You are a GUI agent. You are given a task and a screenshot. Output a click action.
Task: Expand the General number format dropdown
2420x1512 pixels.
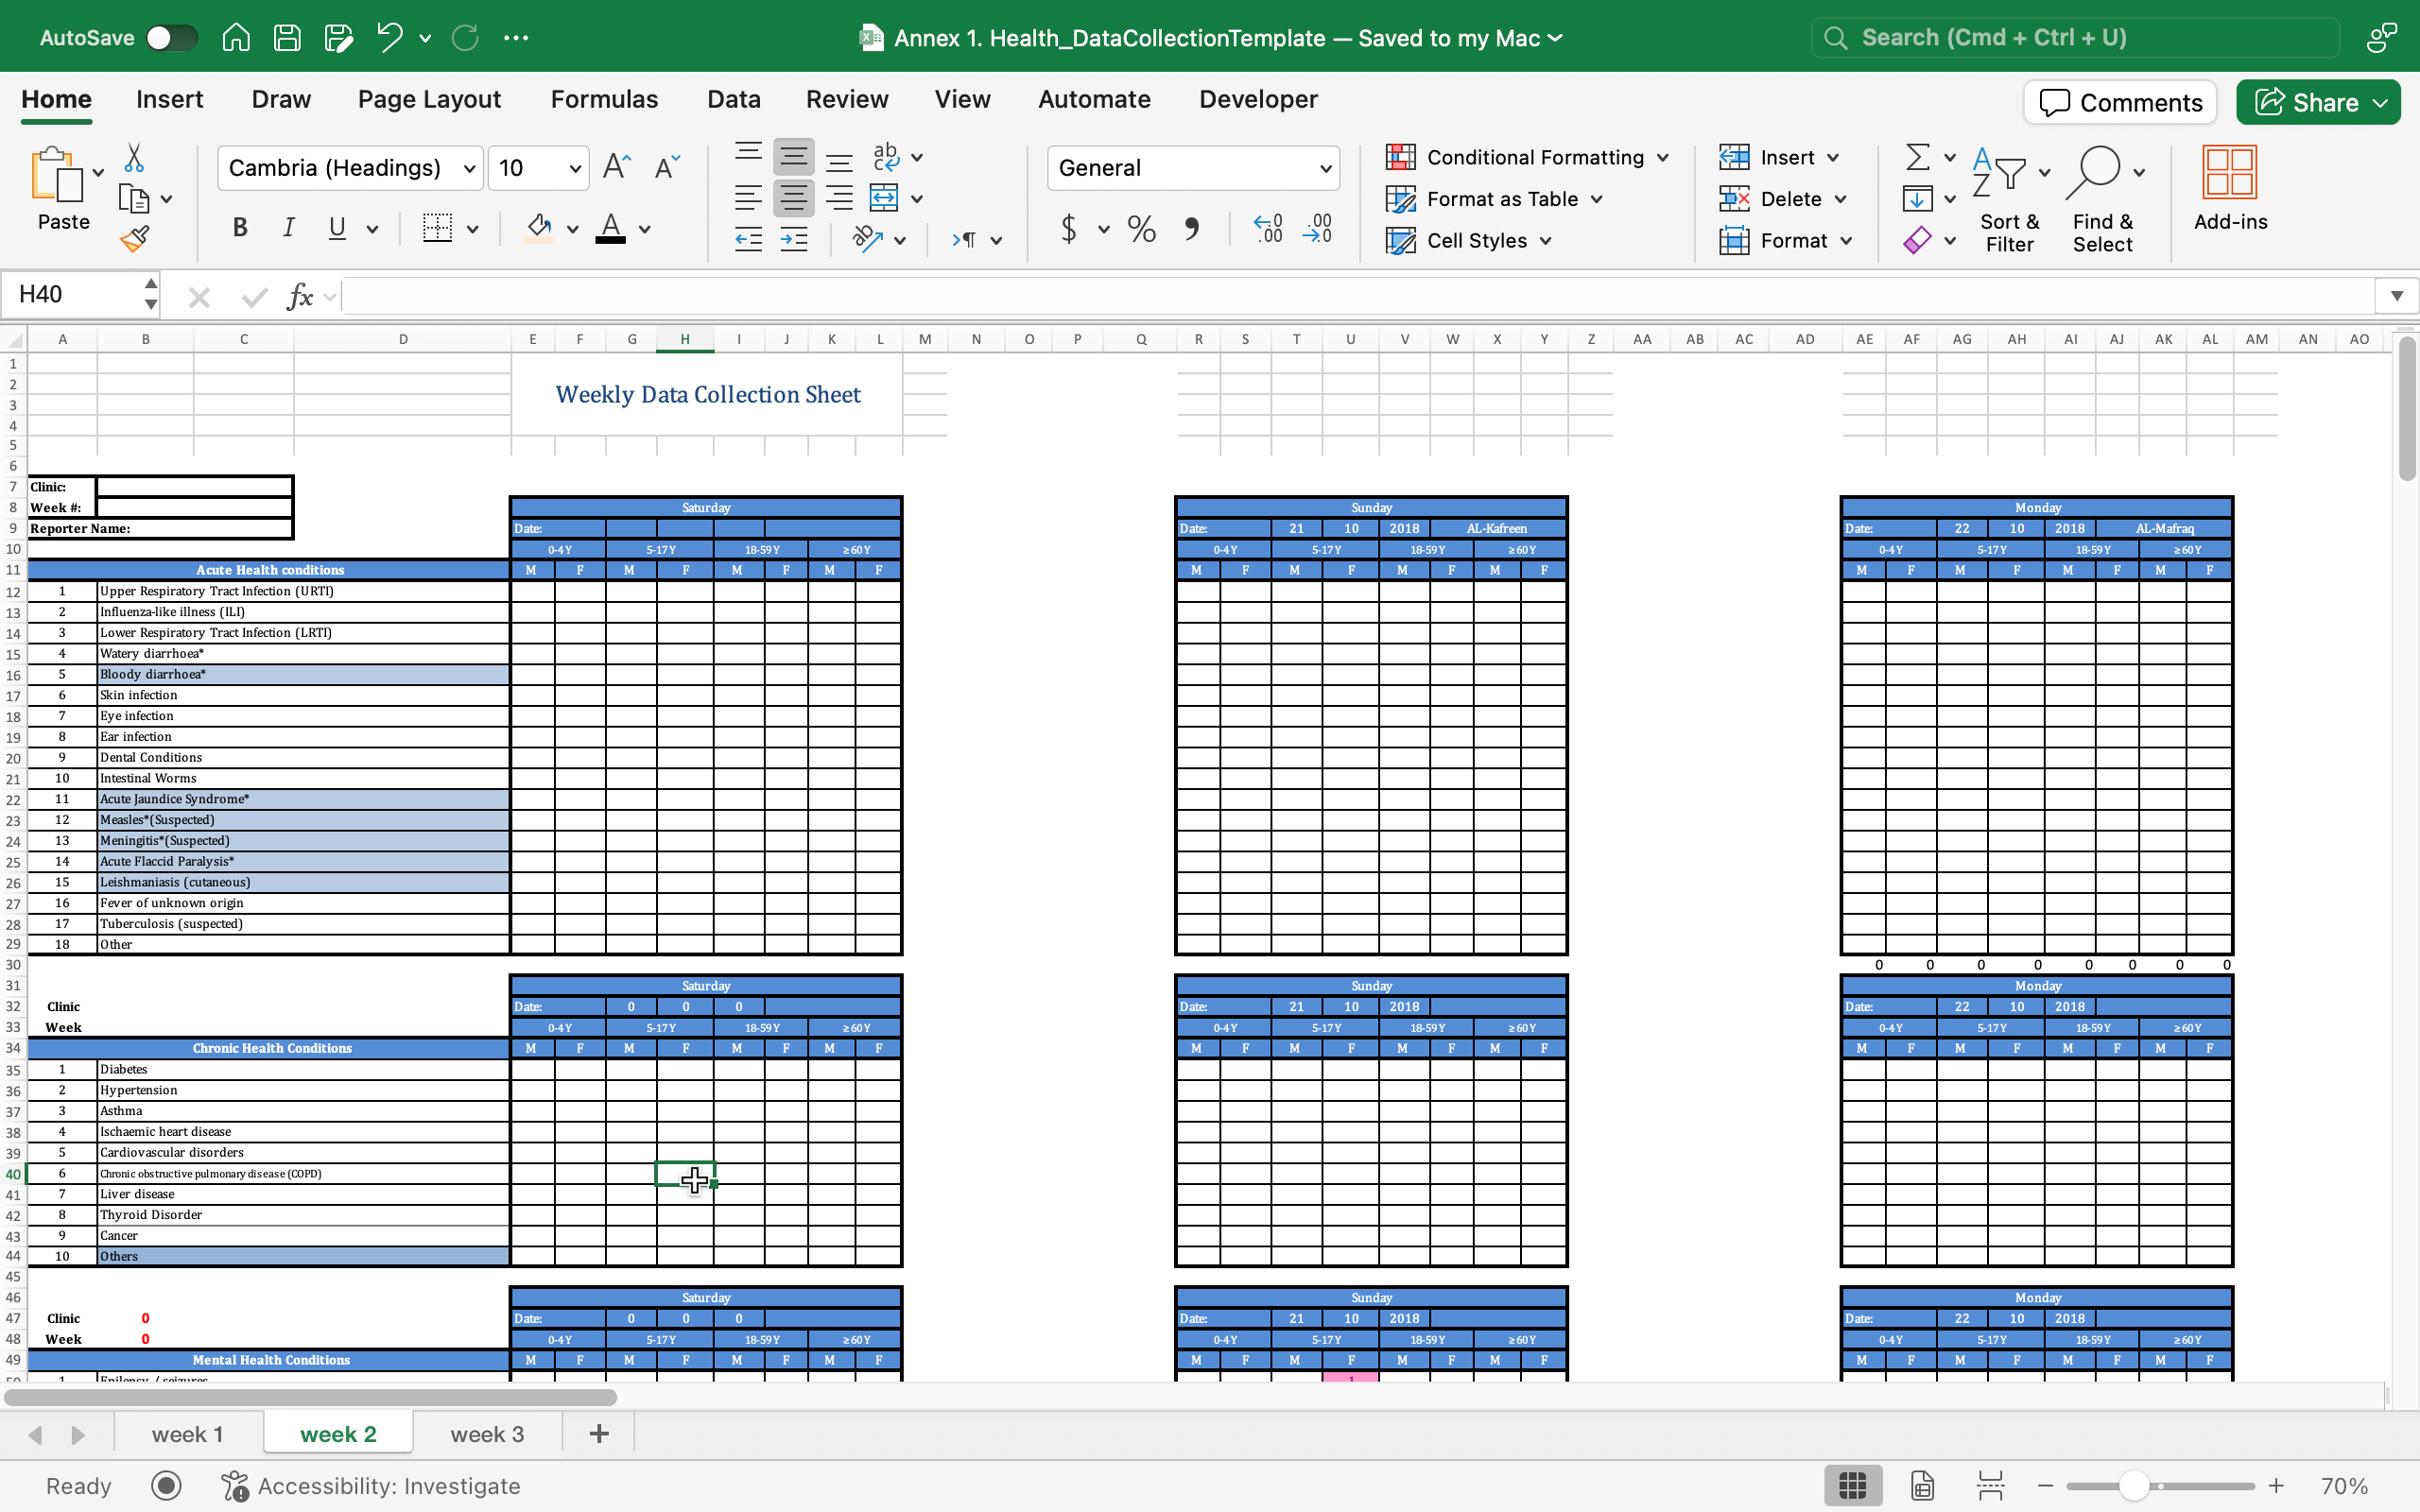coord(1325,168)
